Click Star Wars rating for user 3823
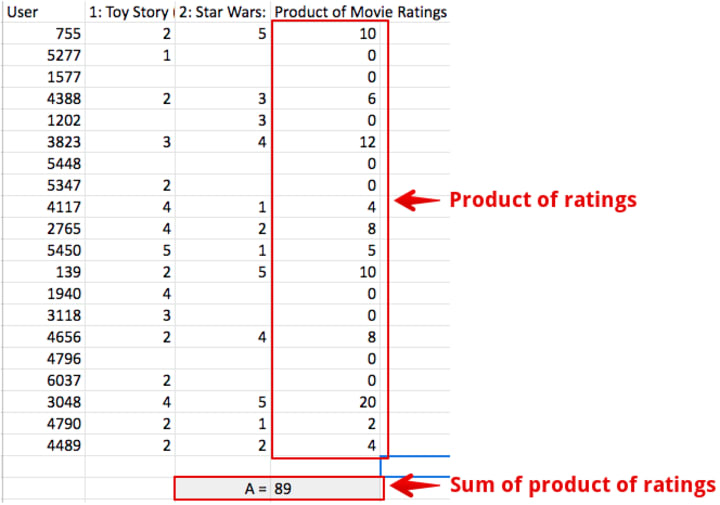Viewport: 720px width, 505px height. coord(223,142)
